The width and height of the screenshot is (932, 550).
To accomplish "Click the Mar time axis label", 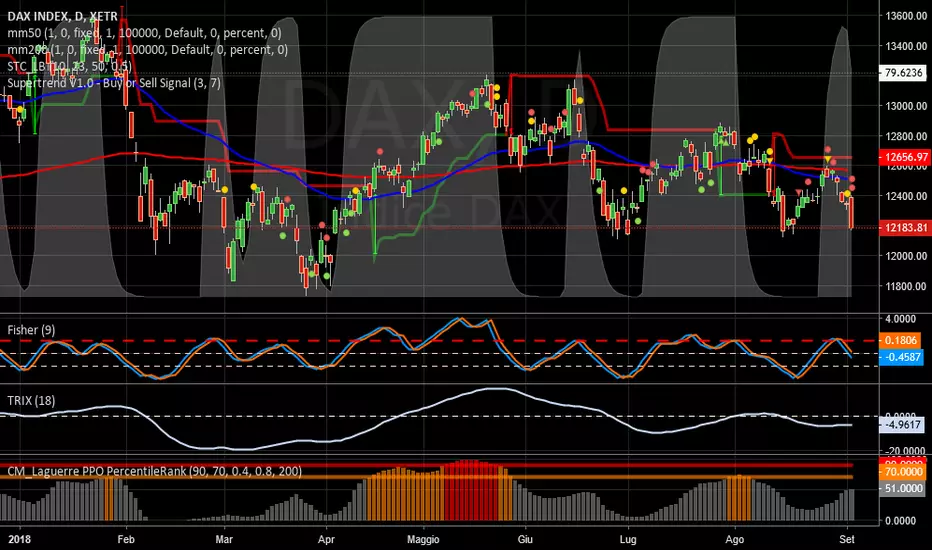I will pyautogui.click(x=223, y=539).
